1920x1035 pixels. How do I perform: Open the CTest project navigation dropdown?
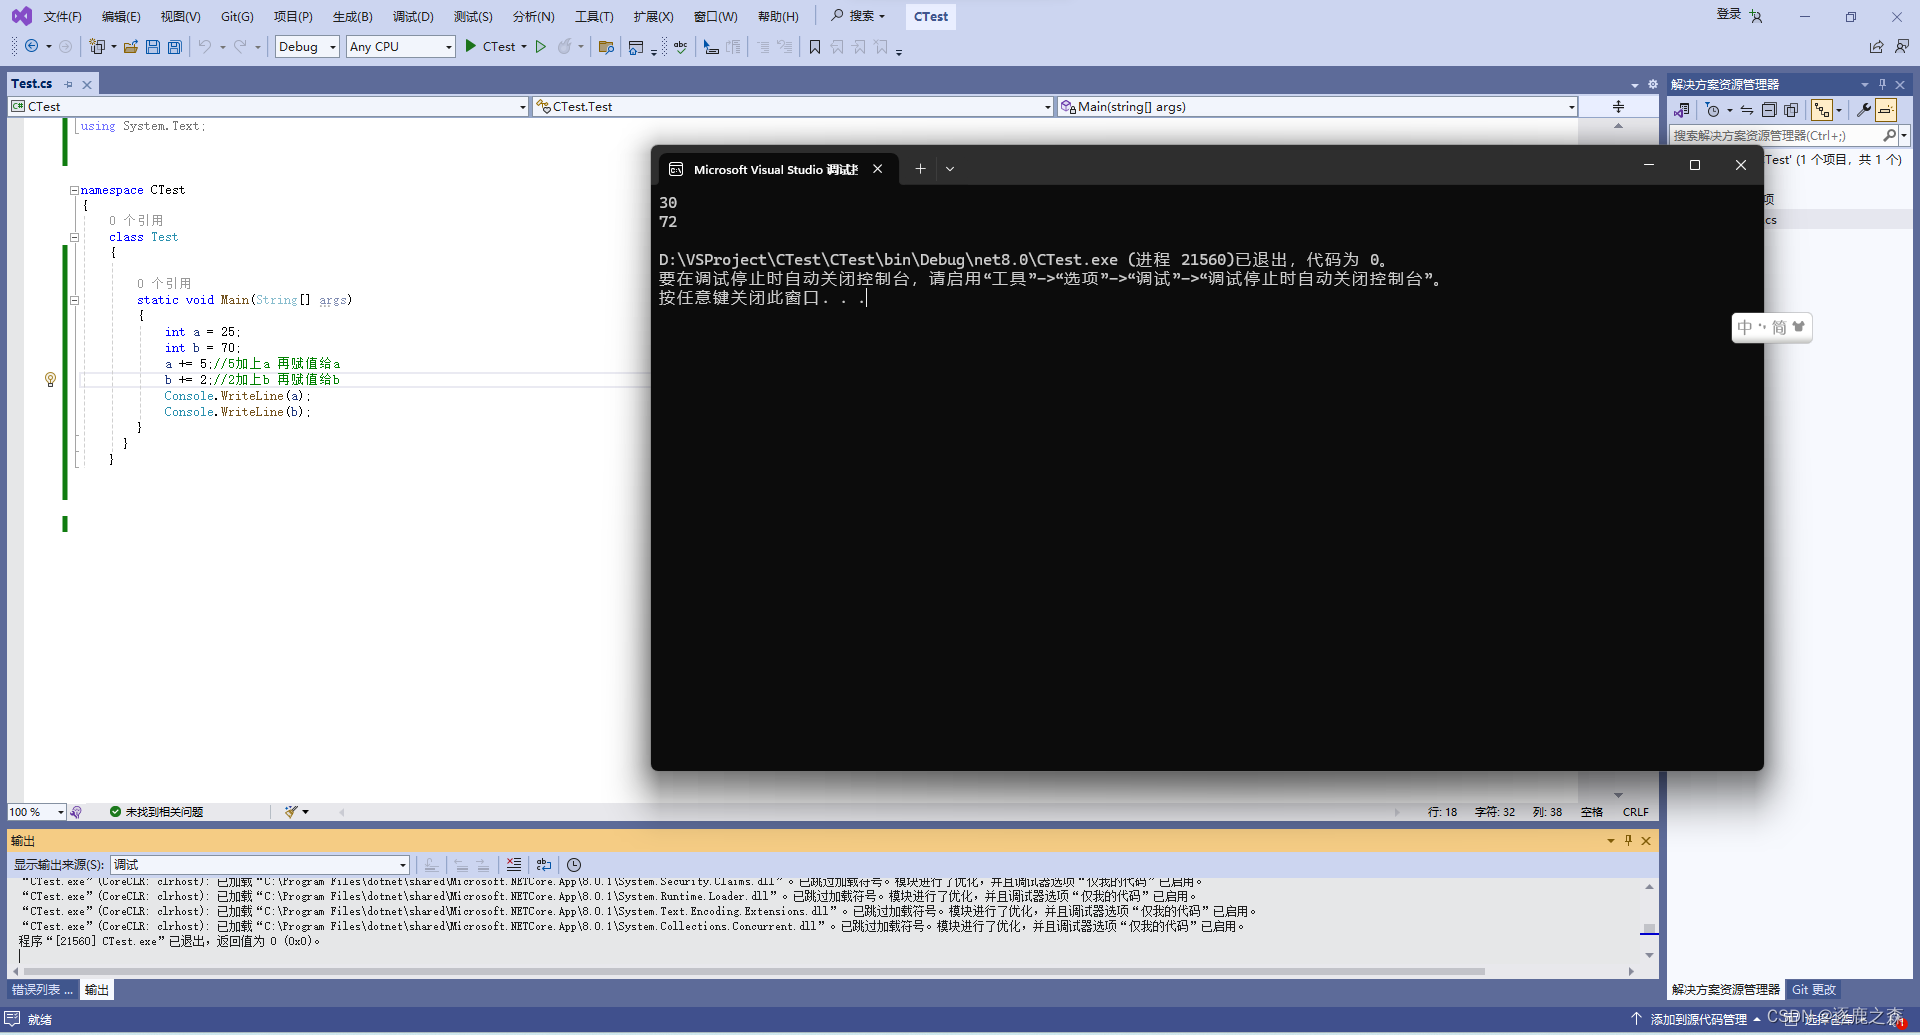(268, 106)
